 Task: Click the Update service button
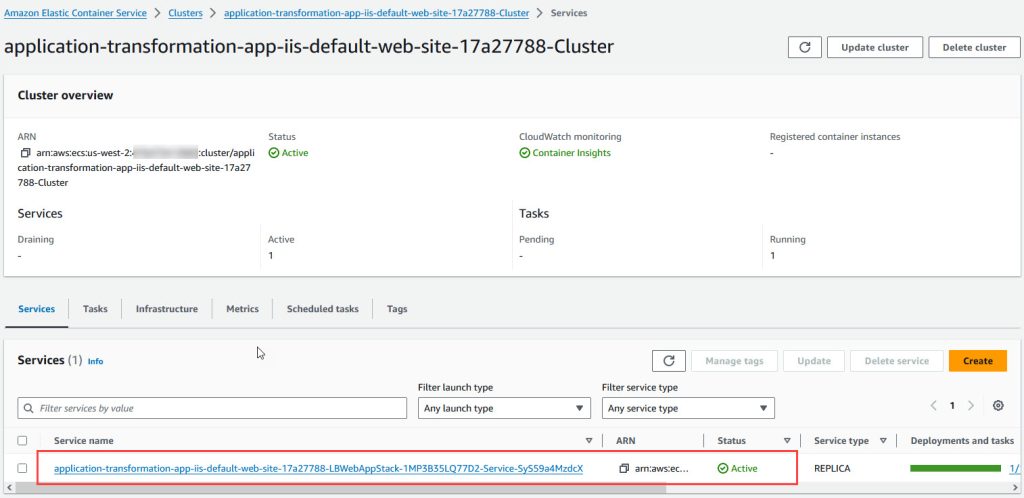[x=814, y=361]
